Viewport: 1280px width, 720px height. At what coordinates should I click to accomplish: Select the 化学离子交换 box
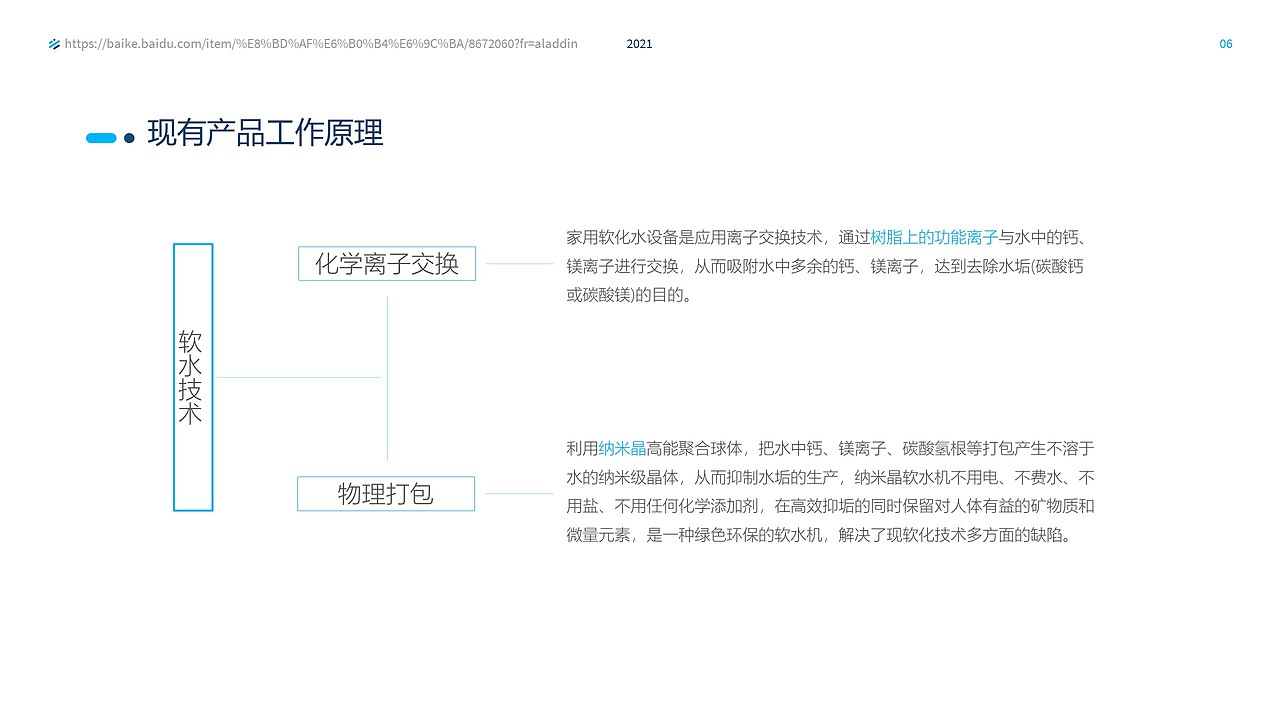387,264
